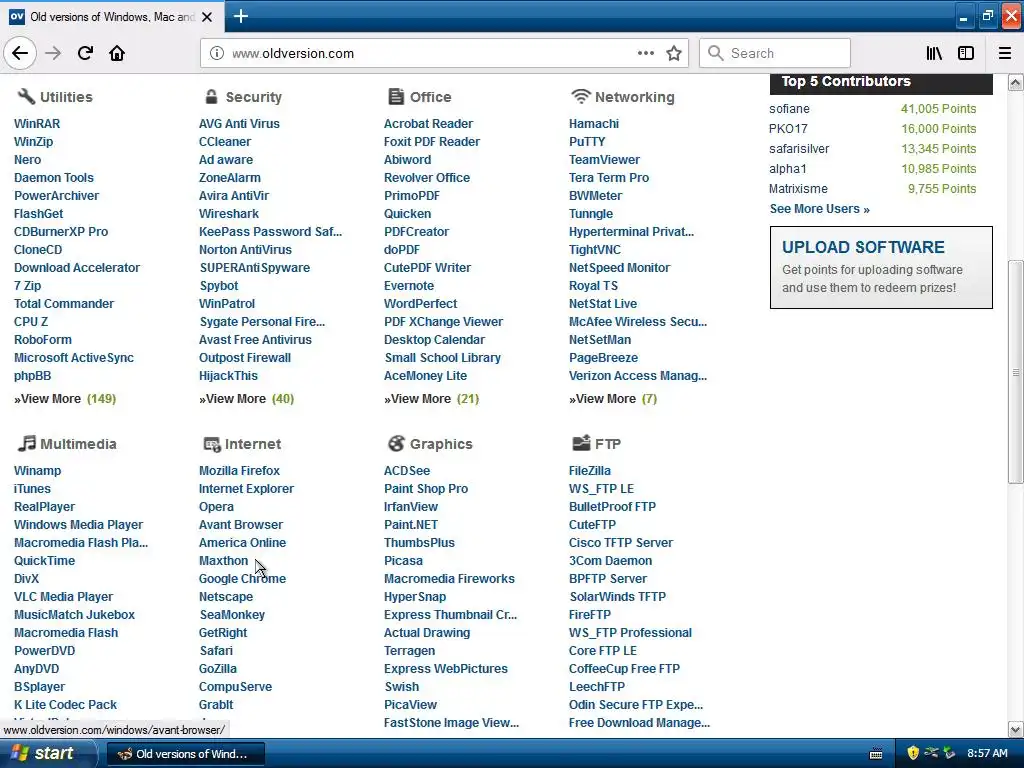Image resolution: width=1024 pixels, height=768 pixels.
Task: Open contributor sofiane's profile
Action: coord(789,108)
